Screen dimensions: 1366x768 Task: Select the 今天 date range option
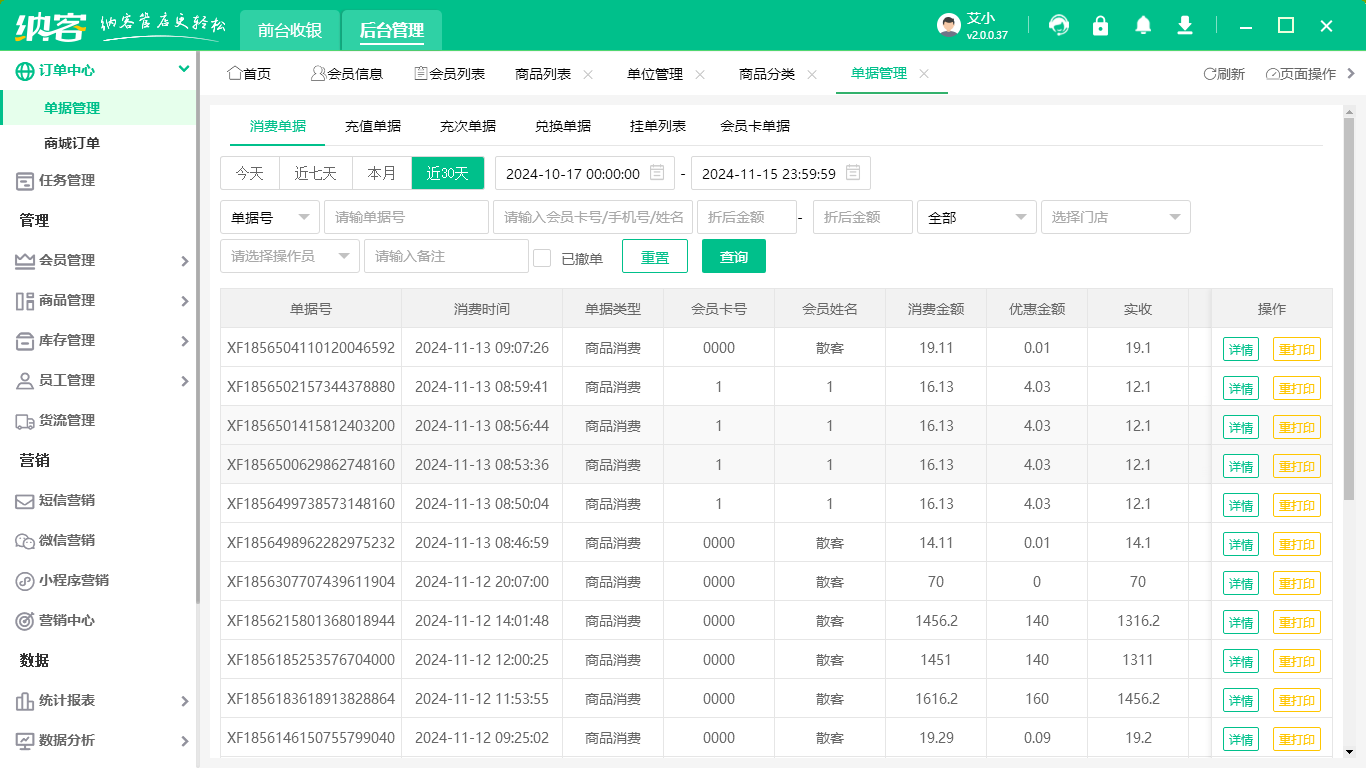[250, 173]
